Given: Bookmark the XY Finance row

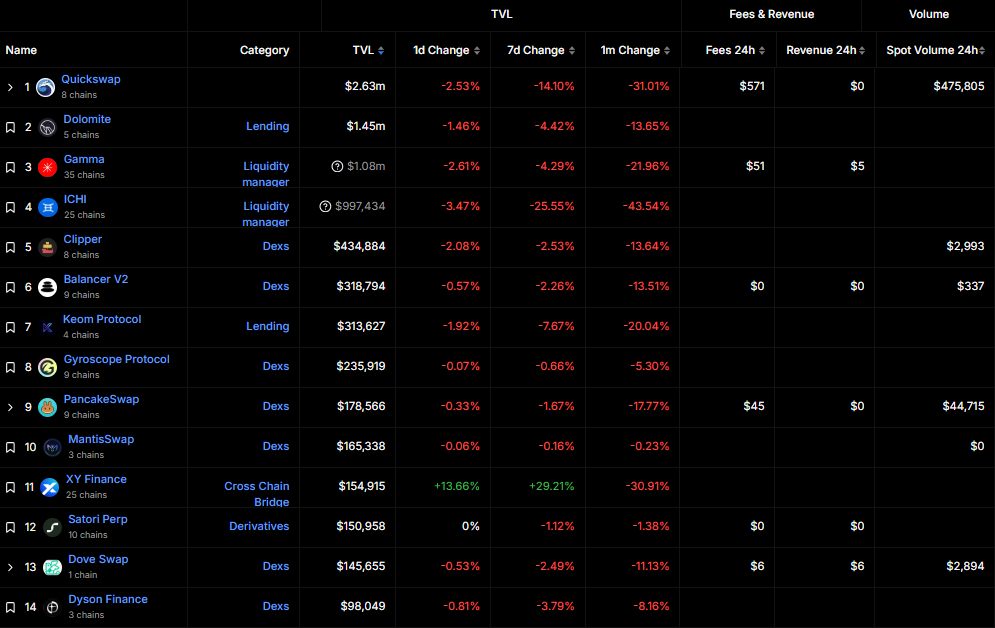Looking at the screenshot, I should click(x=10, y=487).
